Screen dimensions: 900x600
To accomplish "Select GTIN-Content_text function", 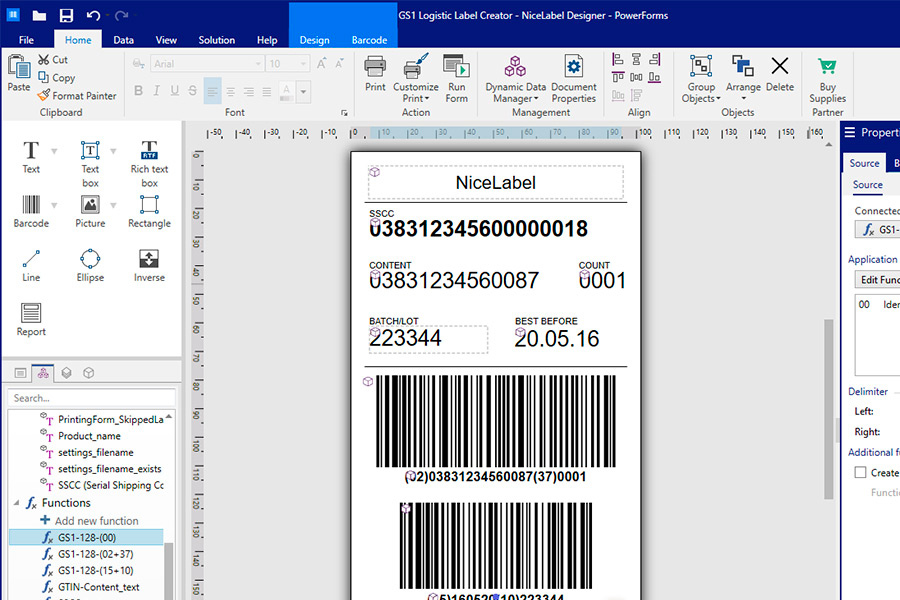I will click(x=90, y=587).
